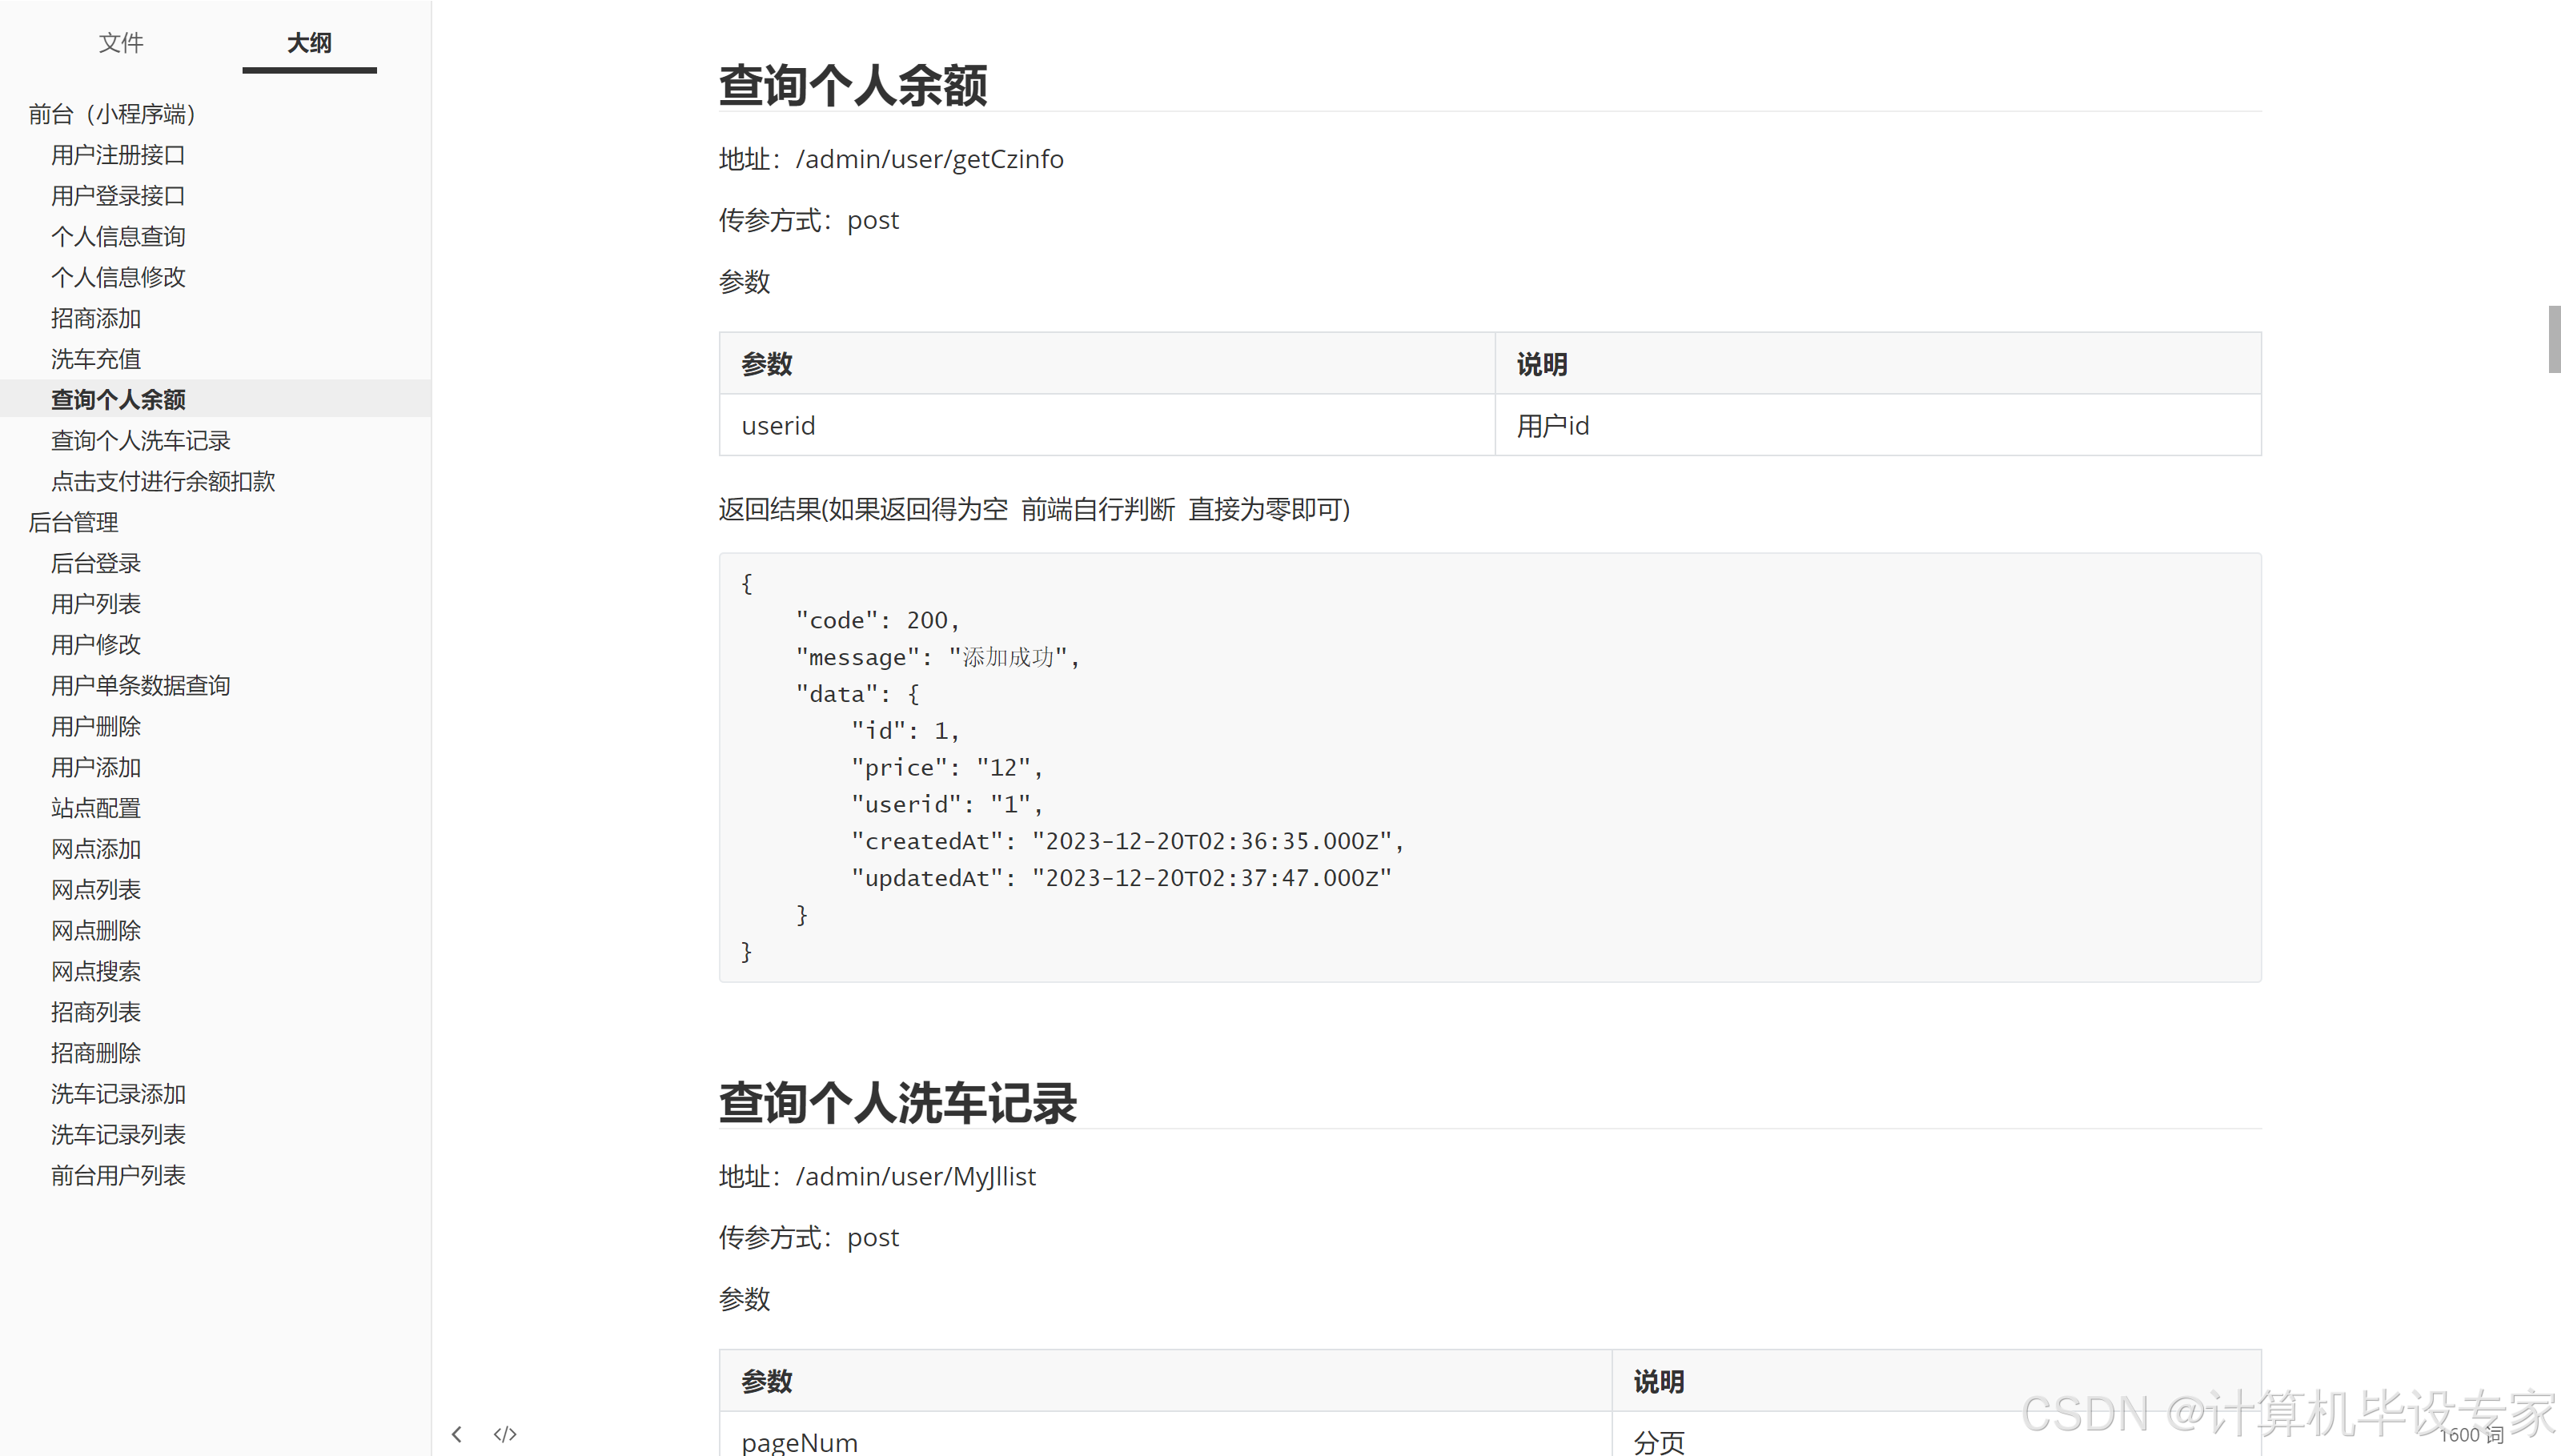Collapse the sidebar with the left chevron
Screen dimensions: 2561x1456
457,1434
